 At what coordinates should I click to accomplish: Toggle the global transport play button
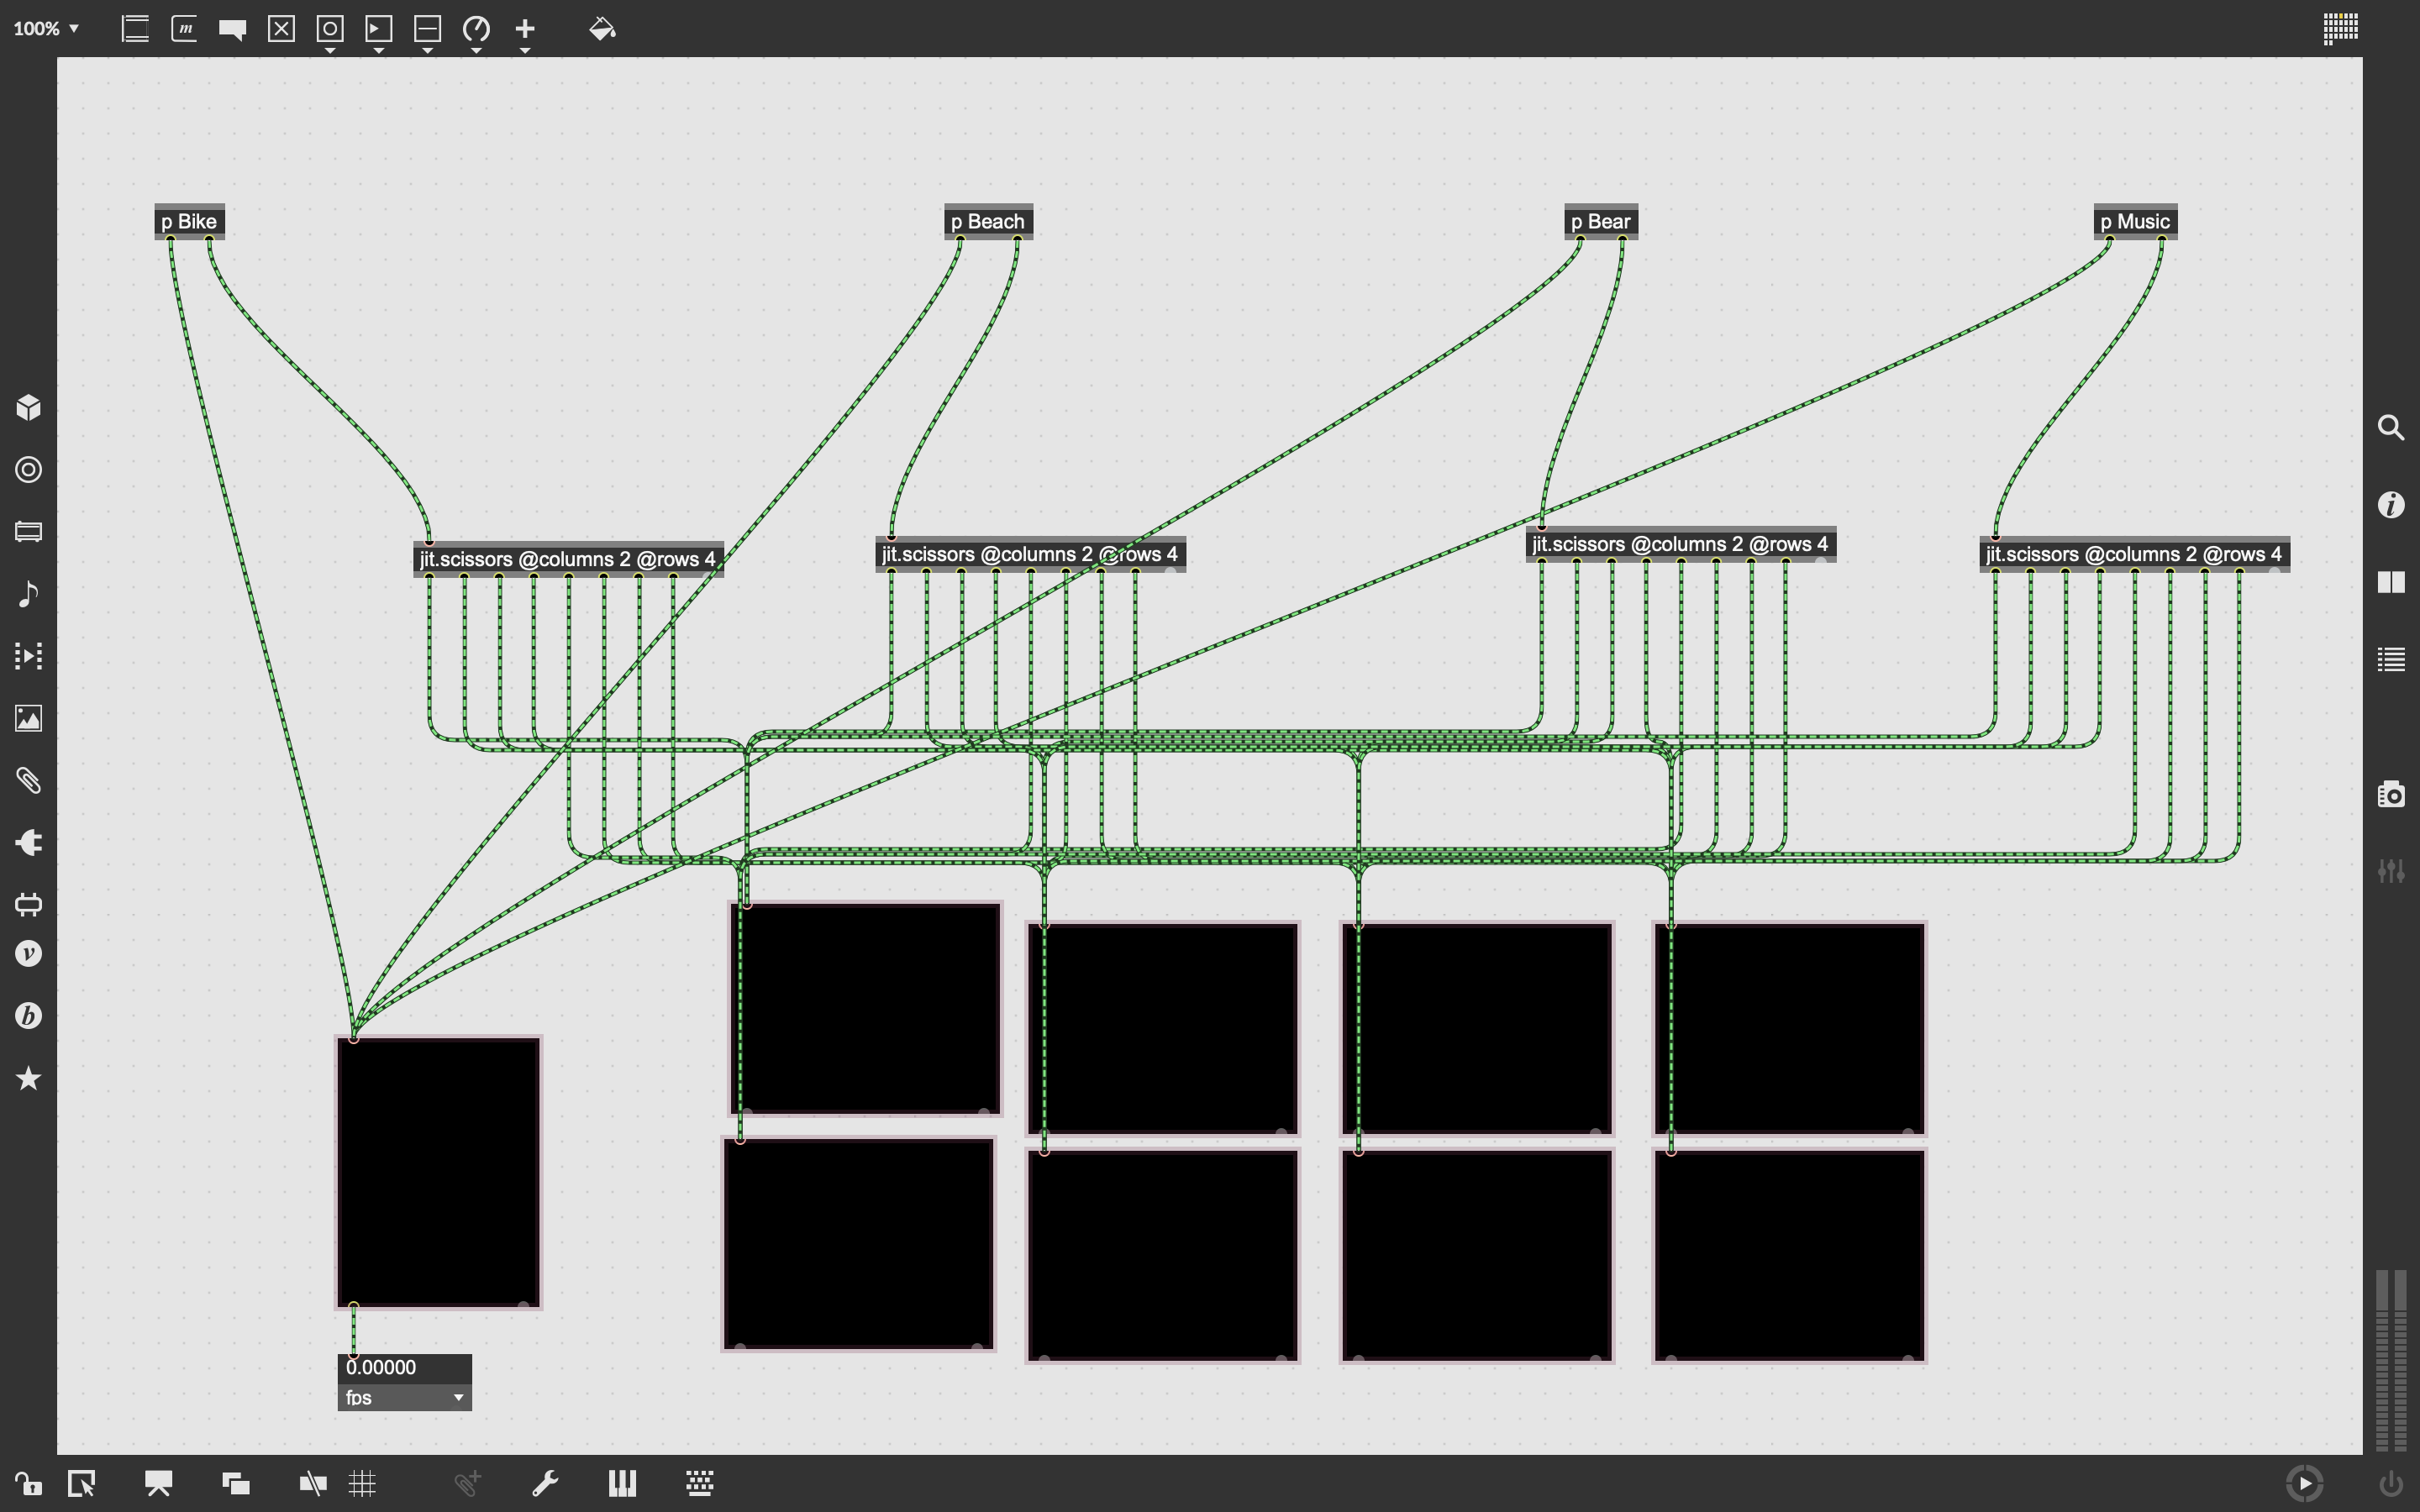[2305, 1483]
